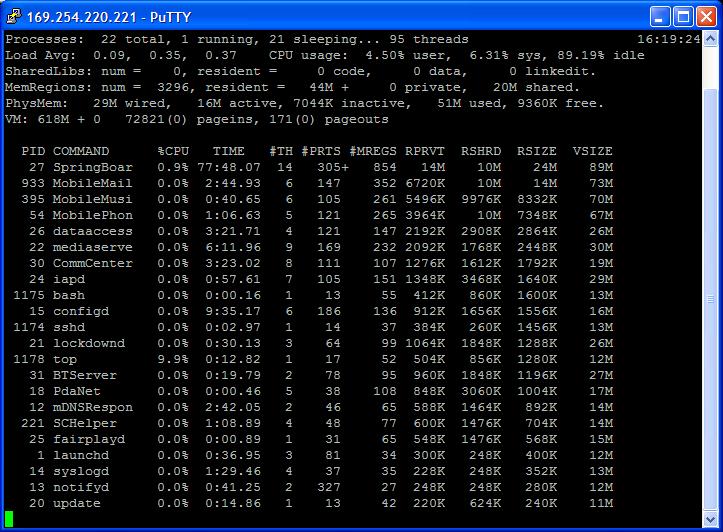Click the '3296' MemRegions number
Image resolution: width=723 pixels, height=532 pixels.
(x=173, y=87)
